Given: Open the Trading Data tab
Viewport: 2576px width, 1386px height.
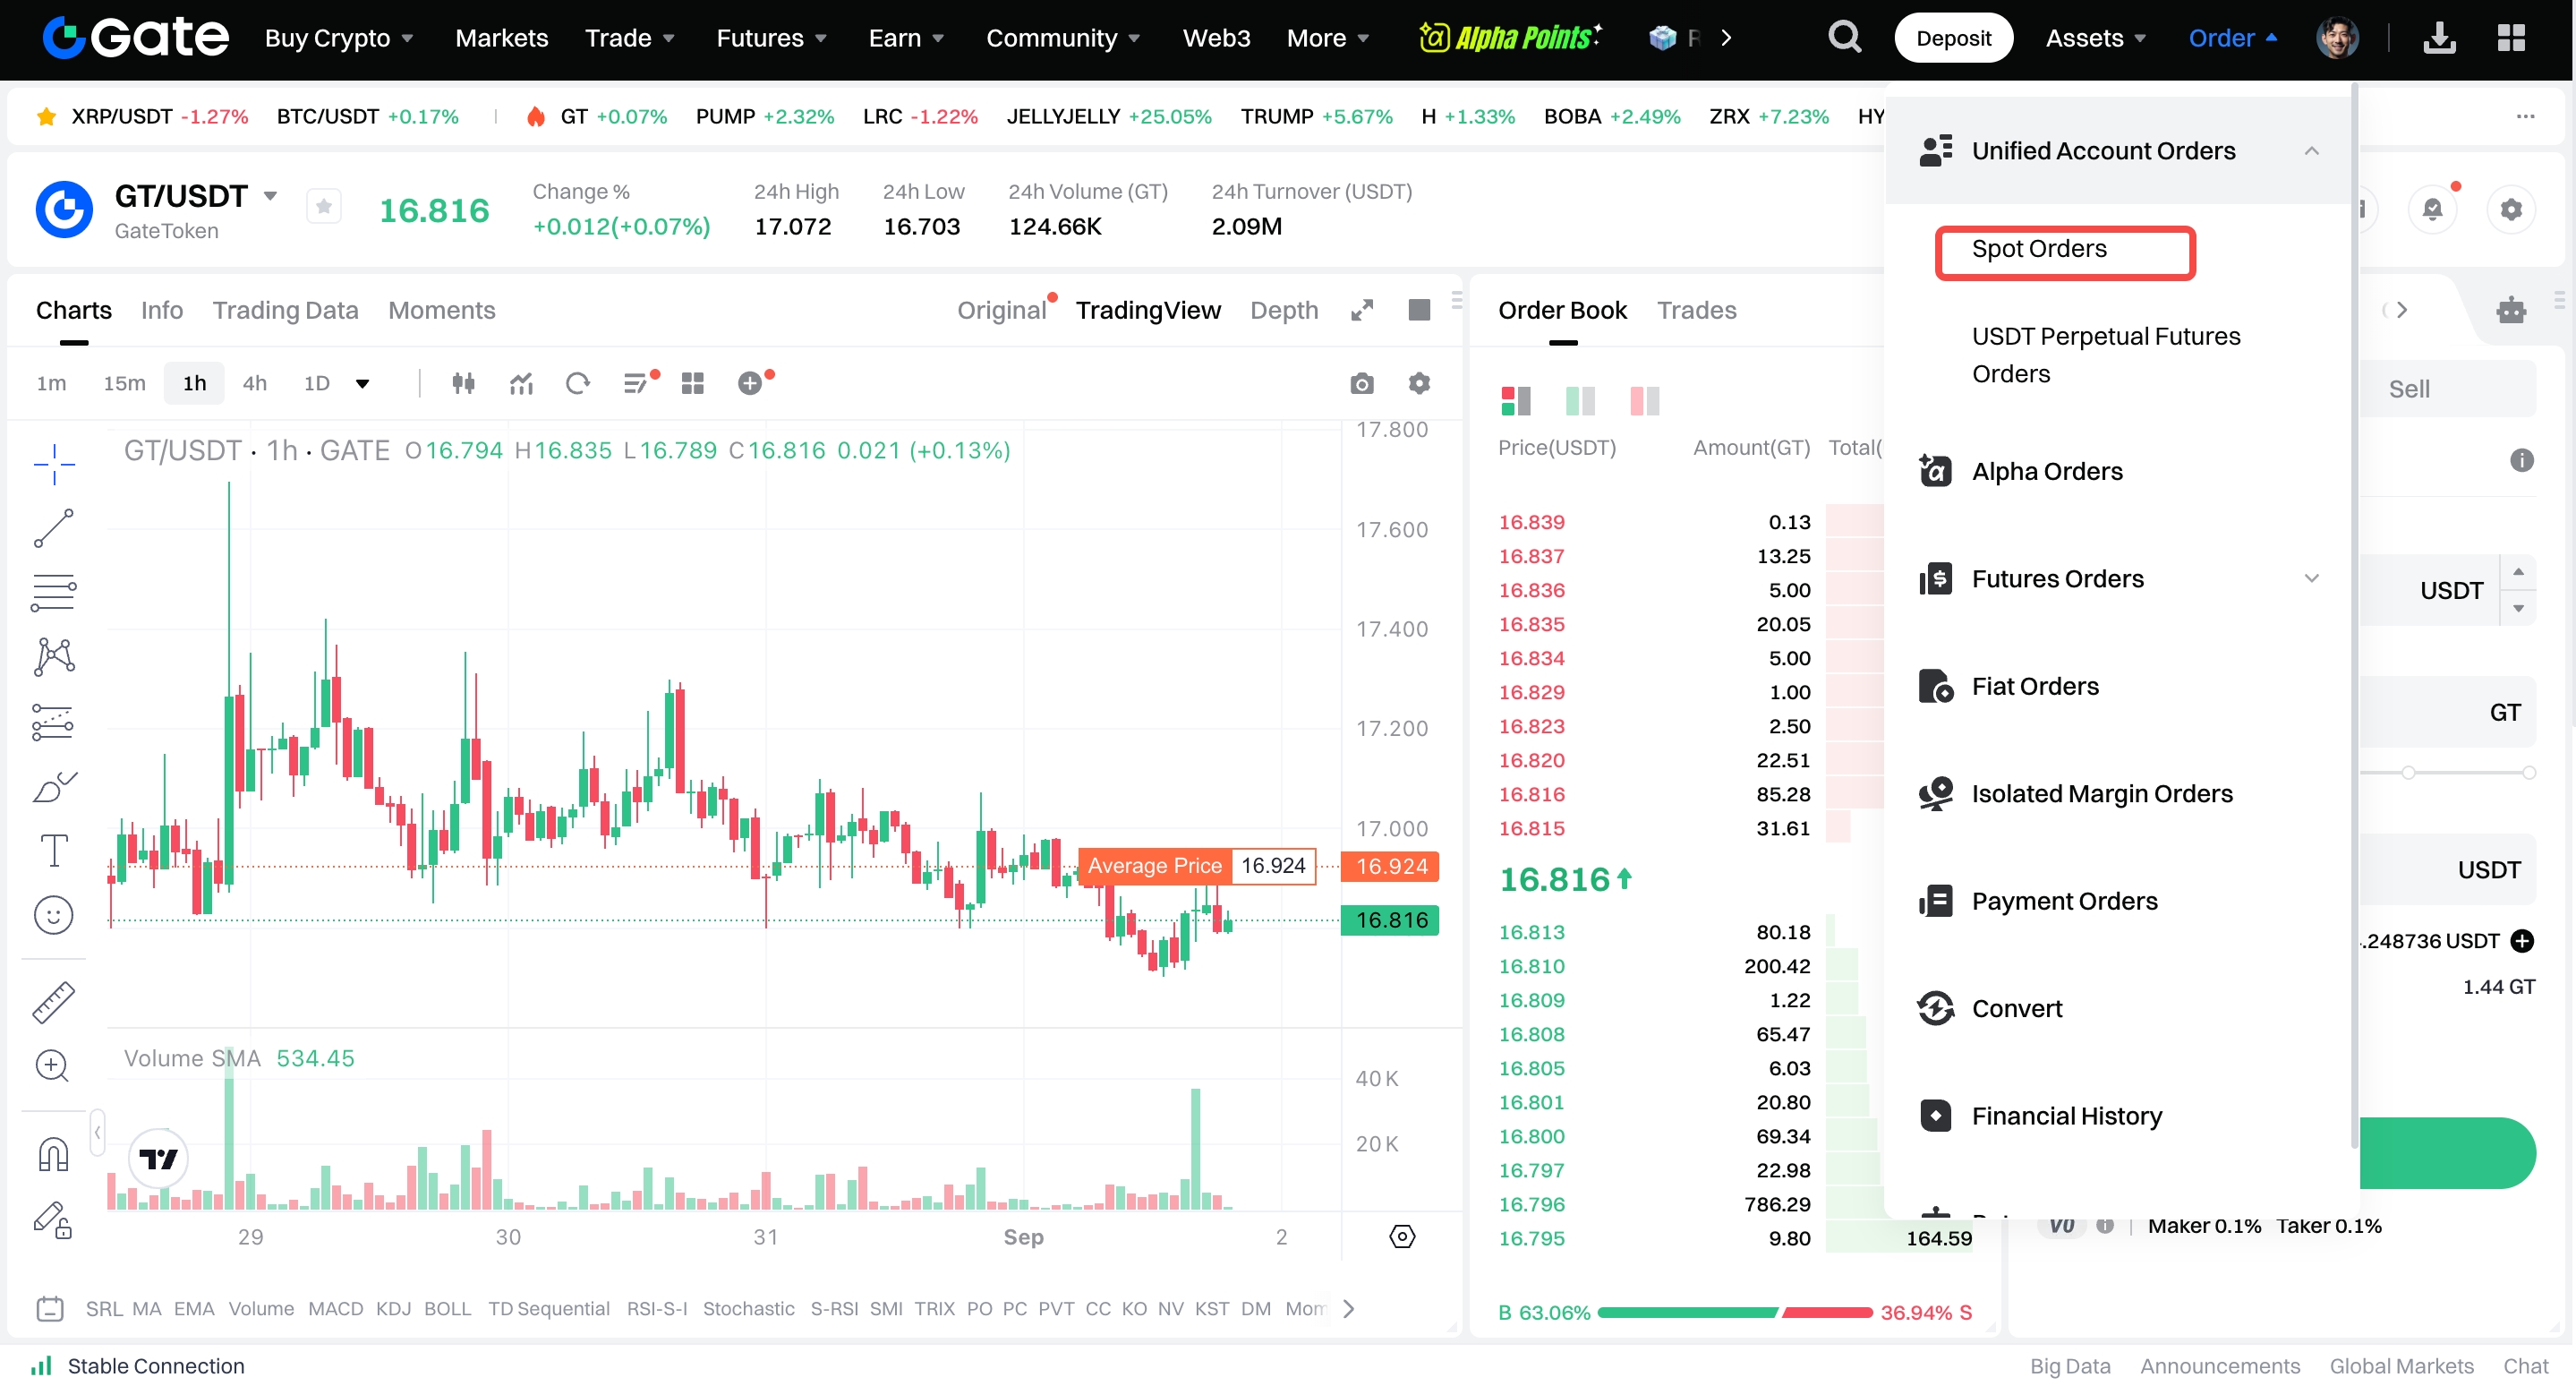Looking at the screenshot, I should (x=285, y=310).
